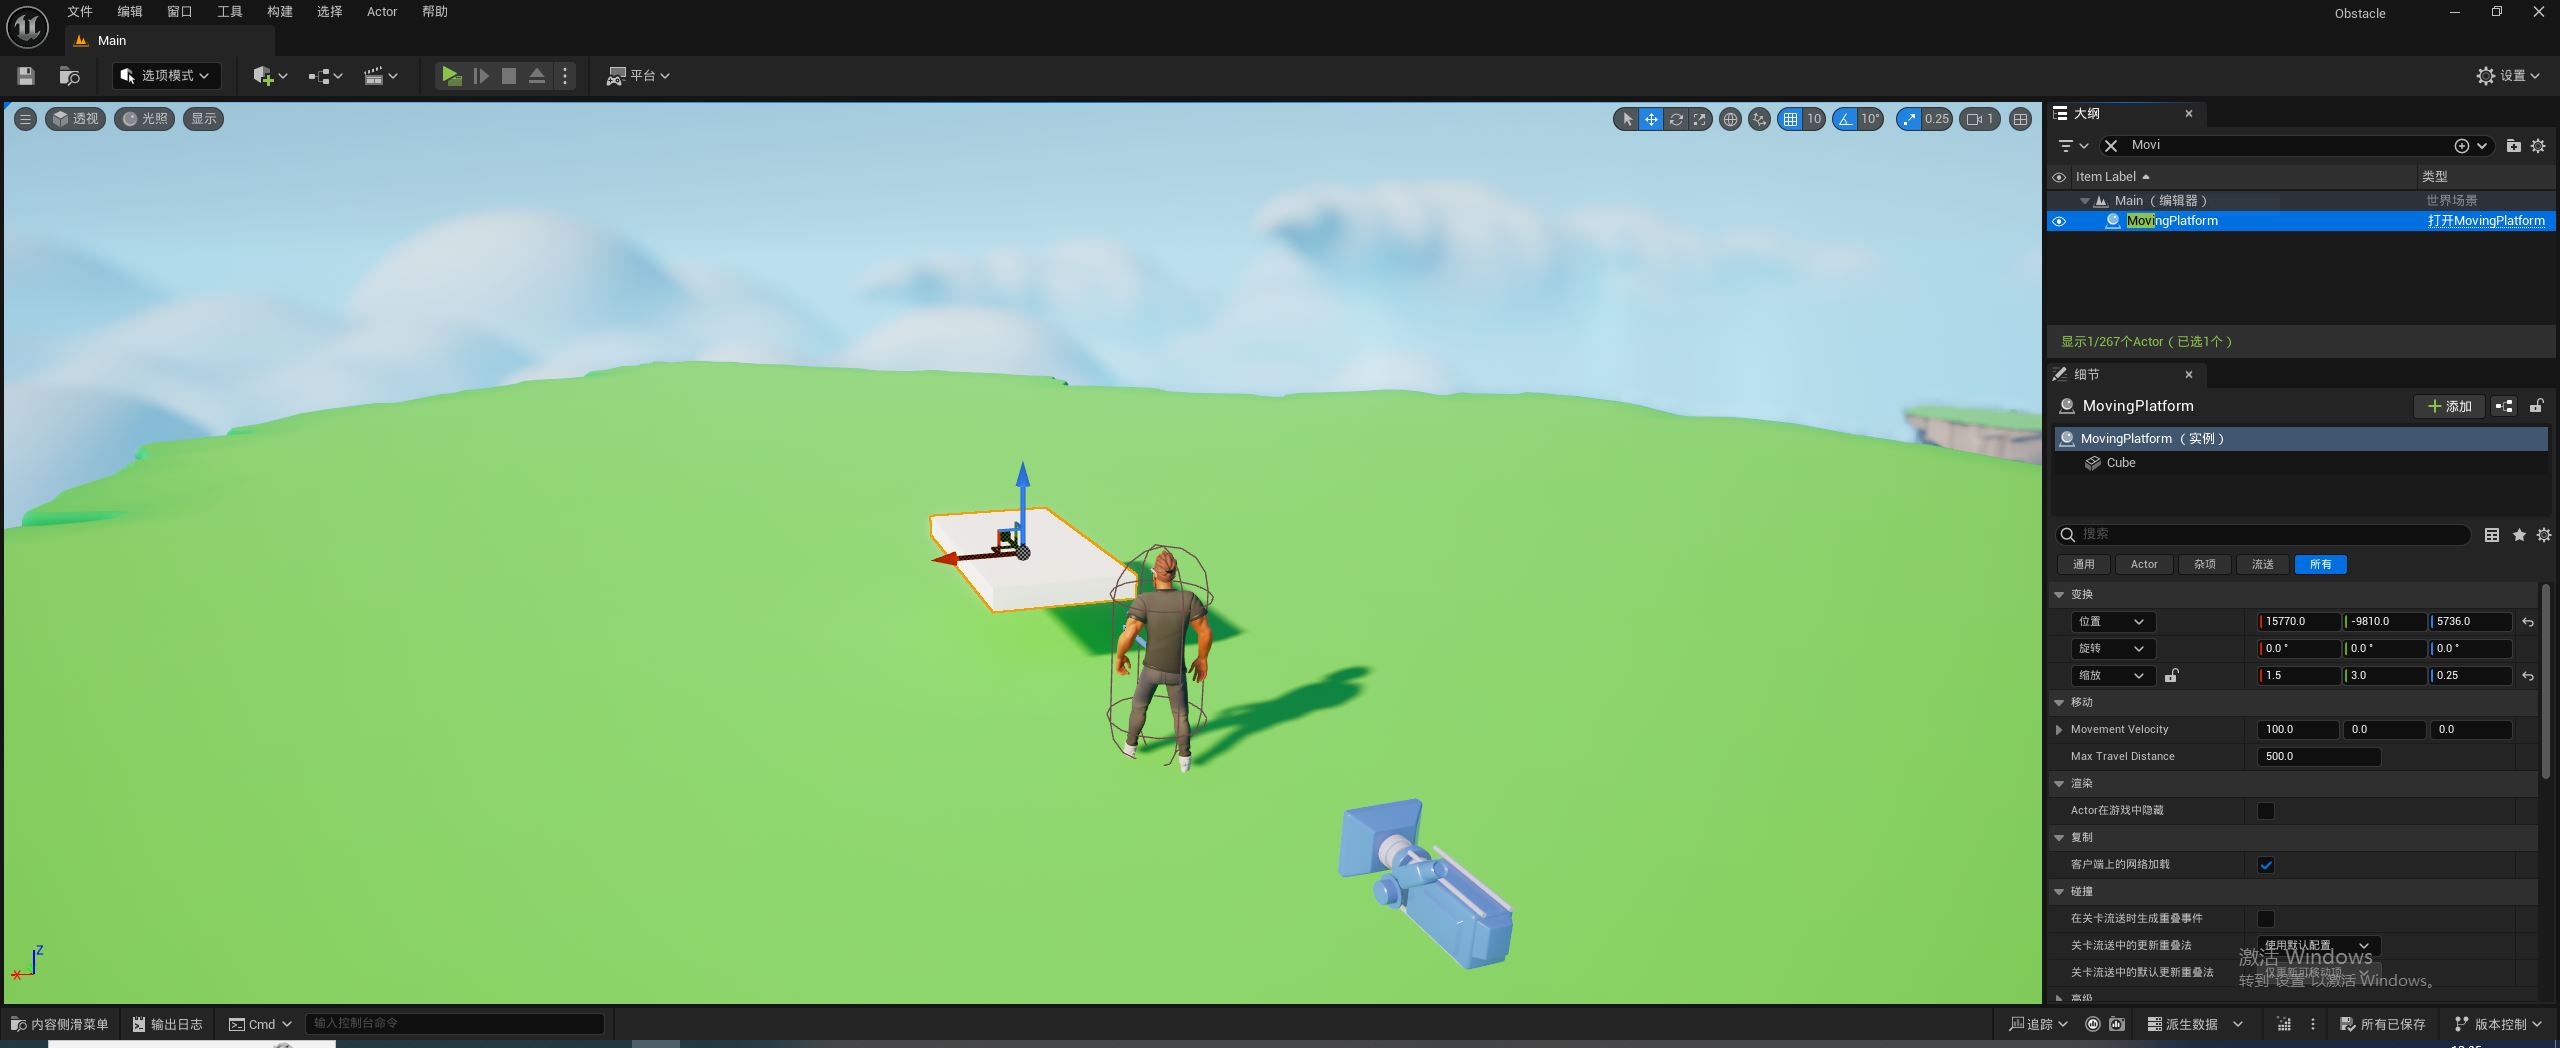Select the 杂项 filter tab

2205,565
